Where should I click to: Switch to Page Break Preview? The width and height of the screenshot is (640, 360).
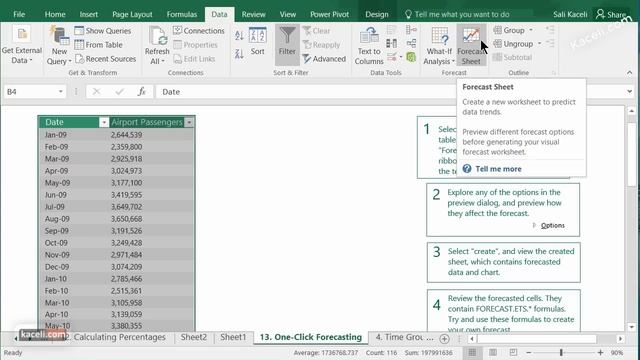[513, 353]
